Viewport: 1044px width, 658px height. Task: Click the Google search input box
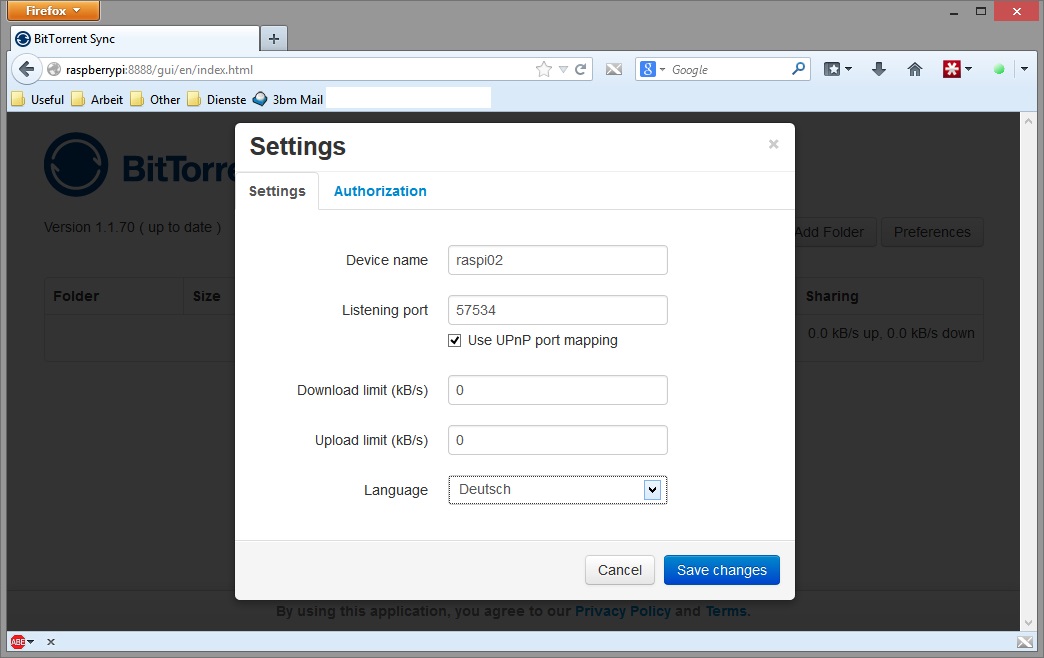[729, 69]
